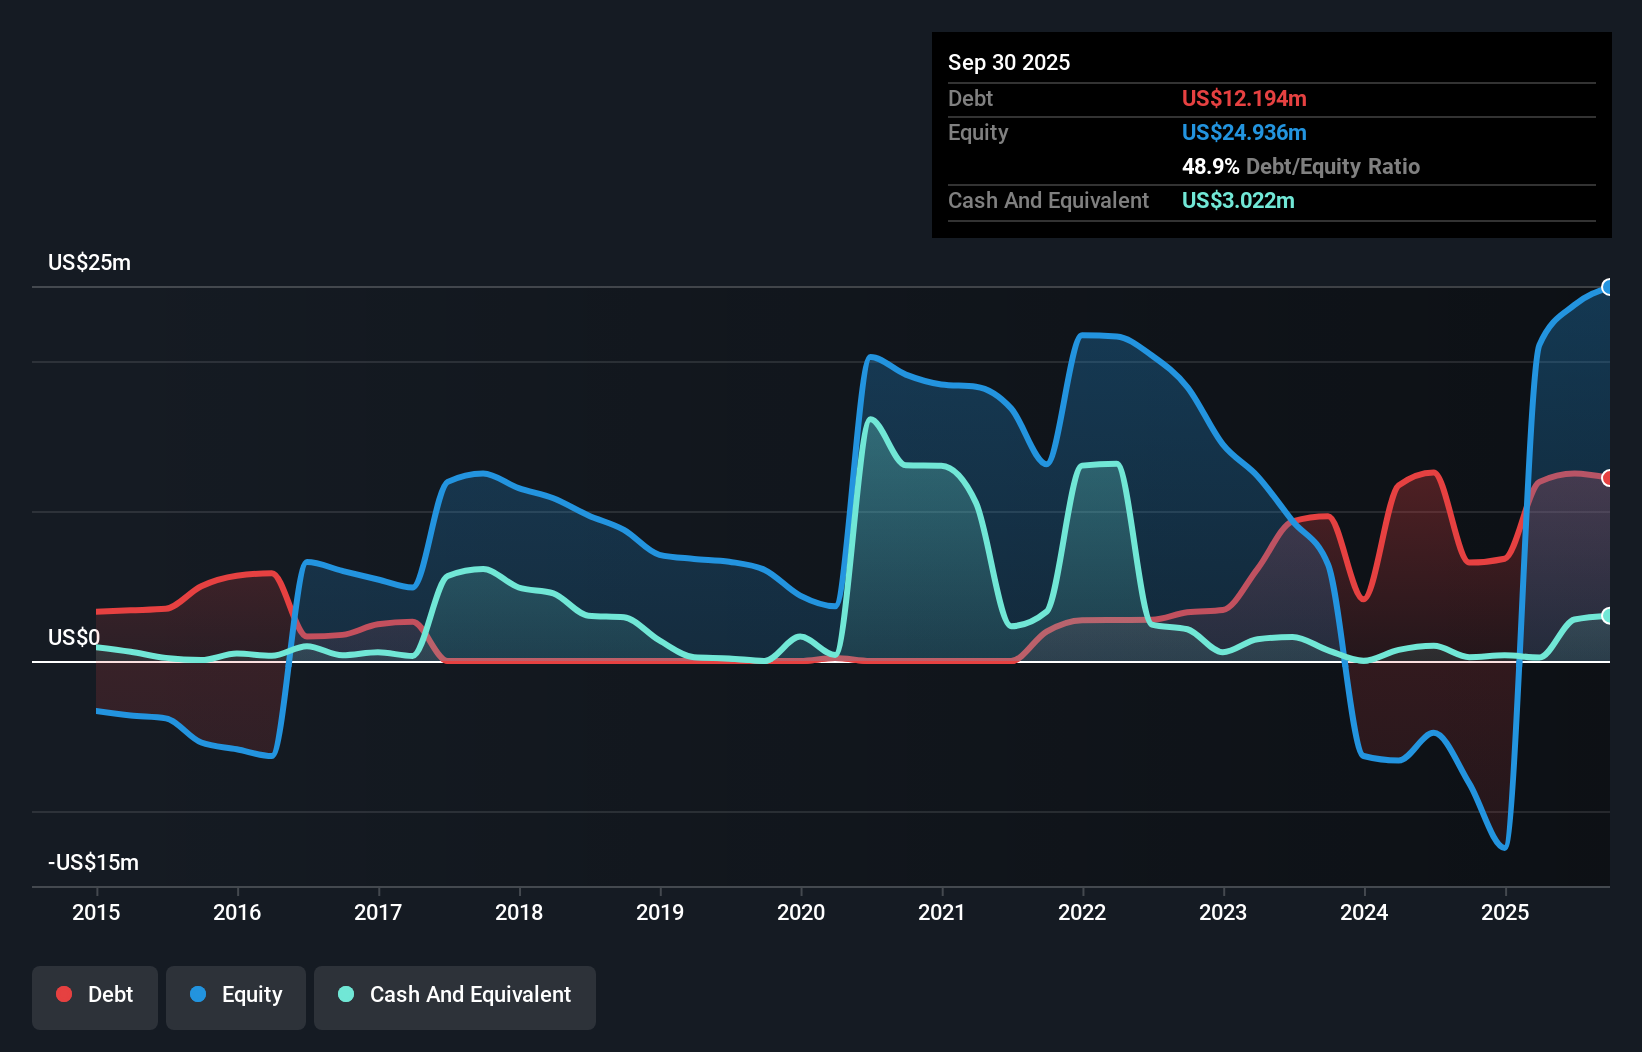The height and width of the screenshot is (1052, 1642).
Task: Click the US$25m axis label
Action: coord(90,262)
